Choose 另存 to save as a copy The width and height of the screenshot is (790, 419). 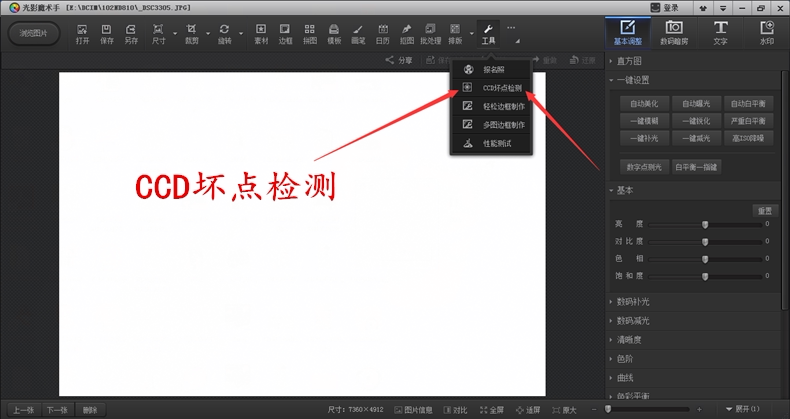(131, 34)
